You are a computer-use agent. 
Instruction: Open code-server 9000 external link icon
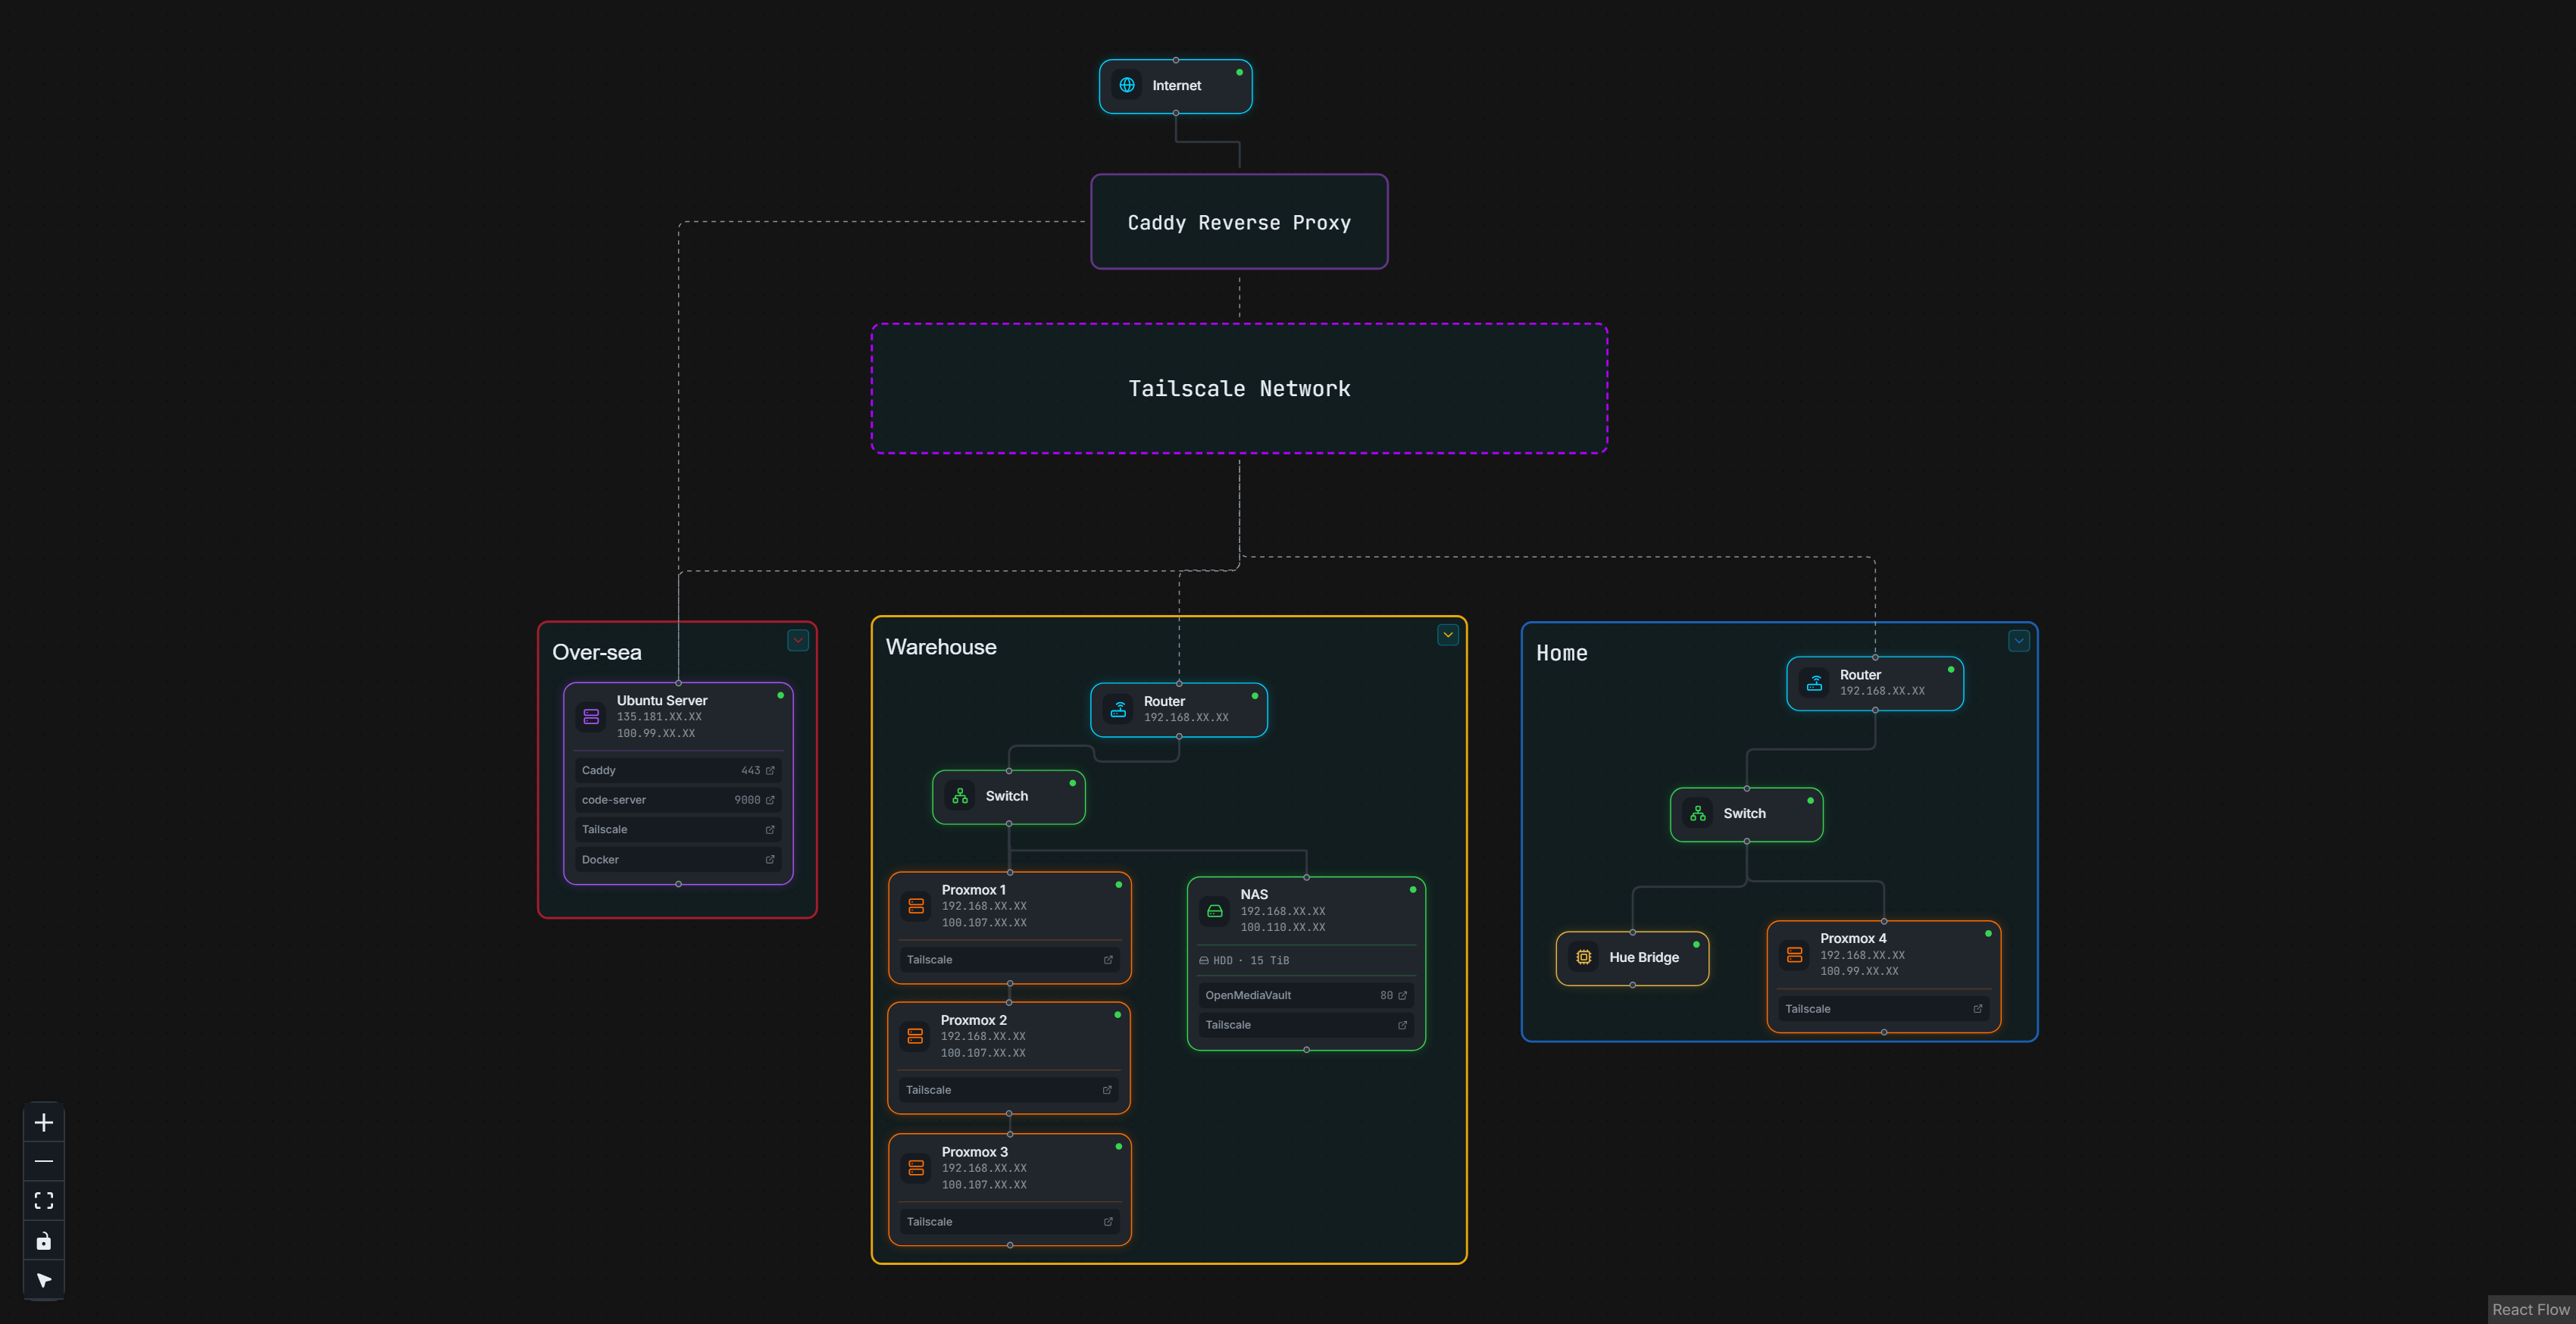770,800
